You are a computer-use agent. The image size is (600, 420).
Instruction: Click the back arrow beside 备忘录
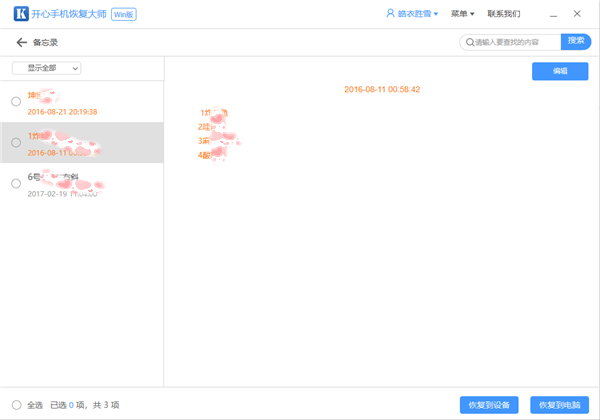coord(21,42)
